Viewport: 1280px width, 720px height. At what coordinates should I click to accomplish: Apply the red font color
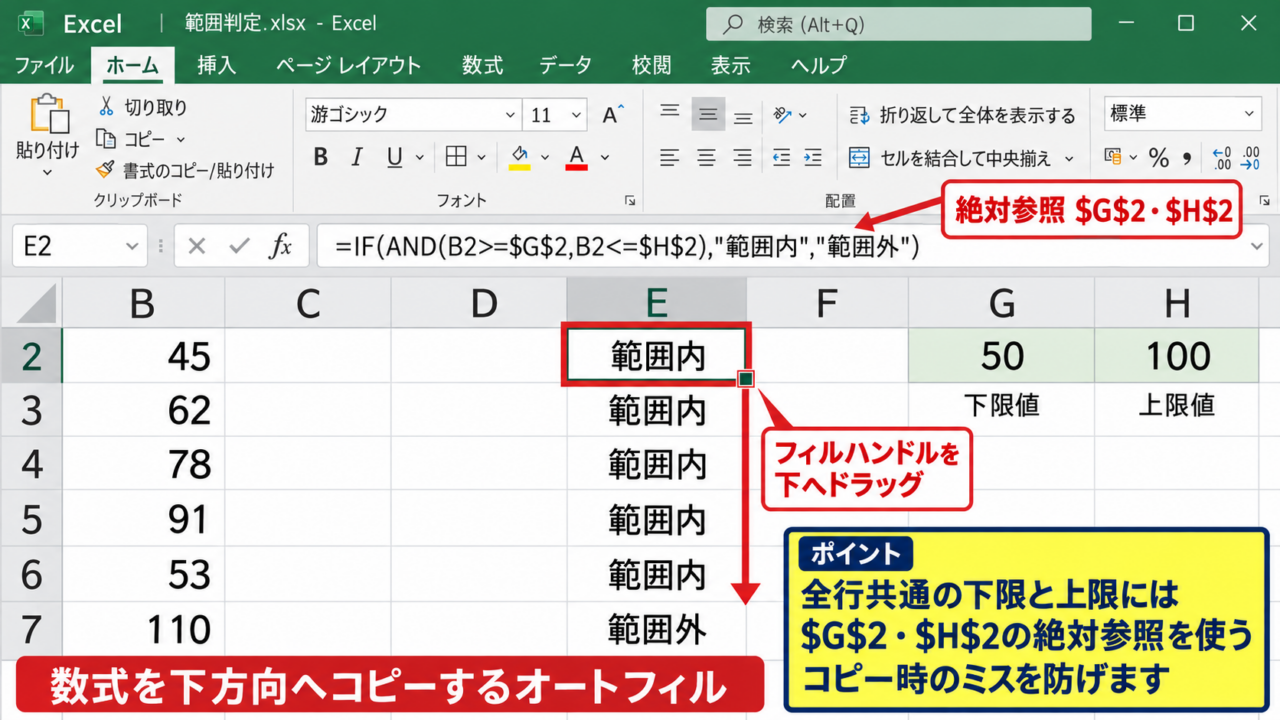(576, 158)
